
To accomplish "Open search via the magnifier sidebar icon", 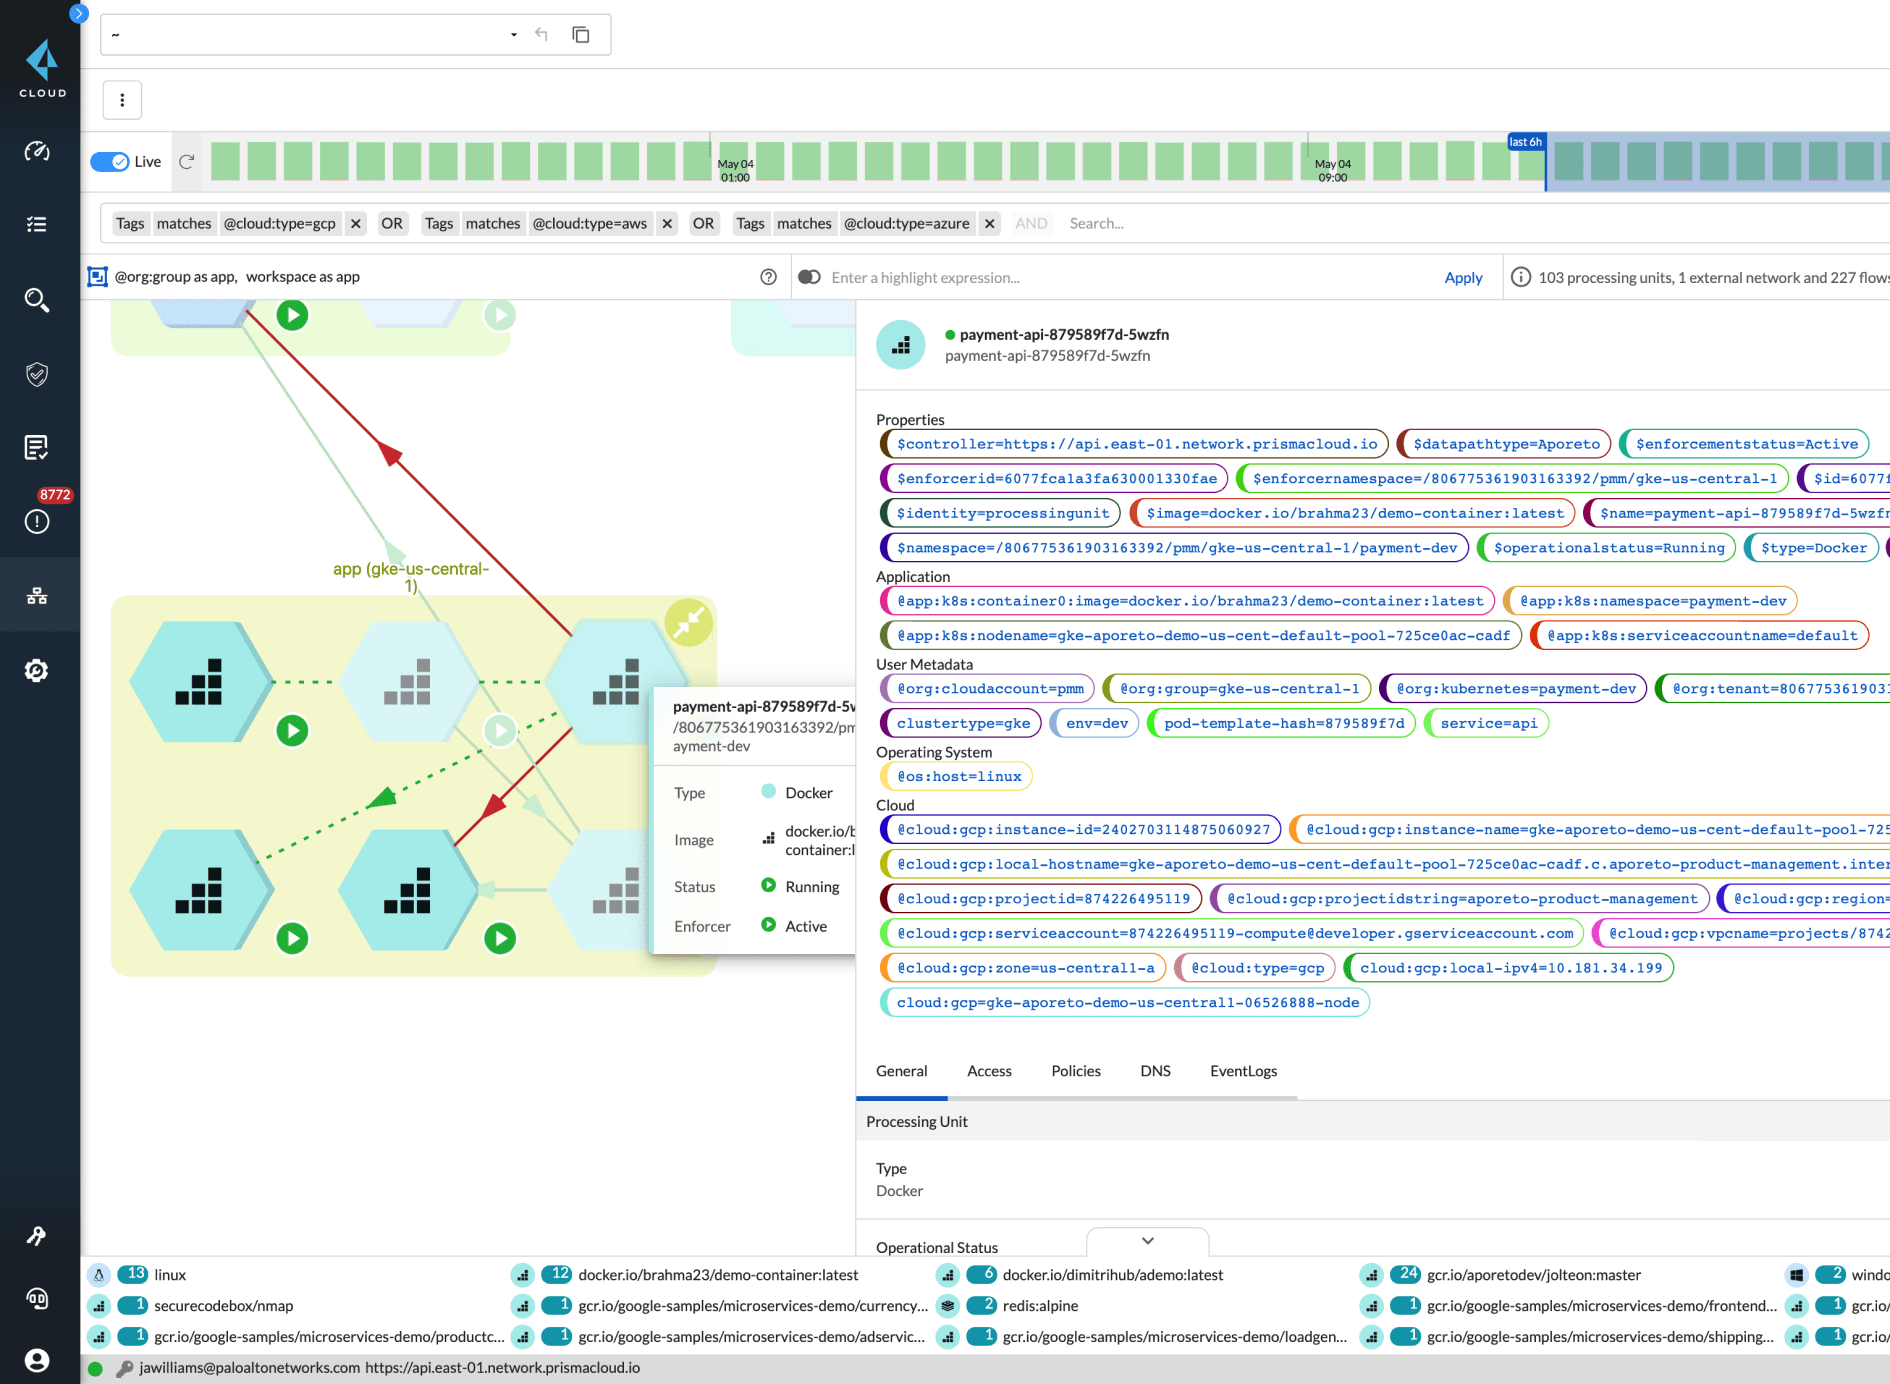I will (37, 300).
